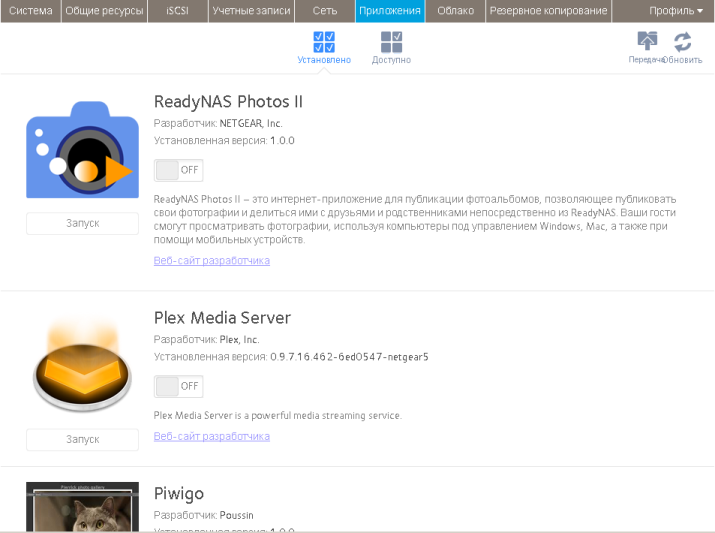Open the Облако tab
Screen dimensions: 715x533
pyautogui.click(x=456, y=11)
